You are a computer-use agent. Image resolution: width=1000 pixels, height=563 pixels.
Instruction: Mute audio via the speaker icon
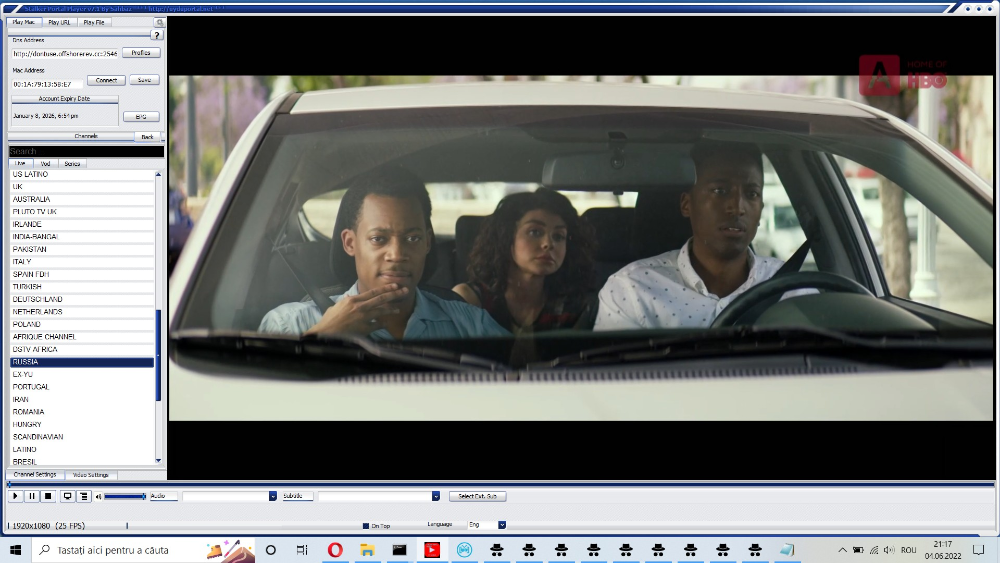pos(98,496)
